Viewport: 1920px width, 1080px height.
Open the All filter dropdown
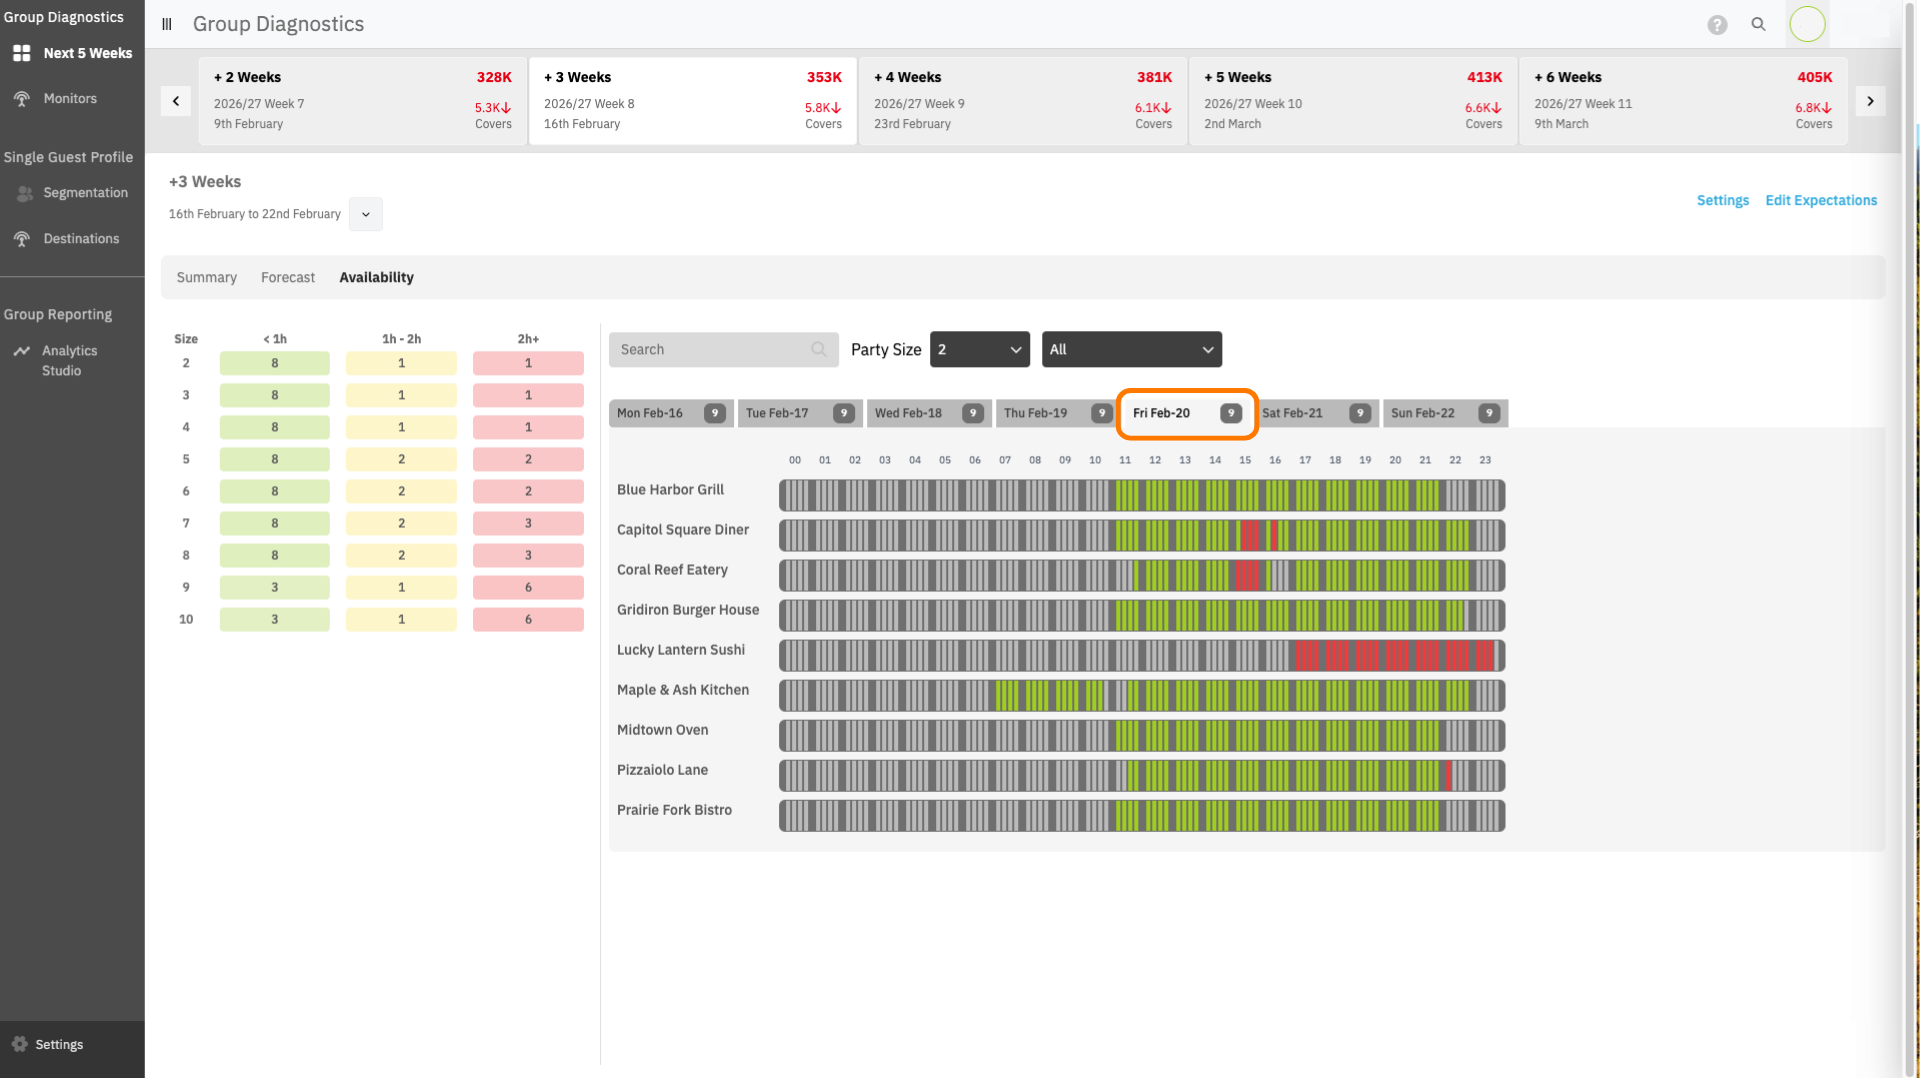pyautogui.click(x=1131, y=349)
